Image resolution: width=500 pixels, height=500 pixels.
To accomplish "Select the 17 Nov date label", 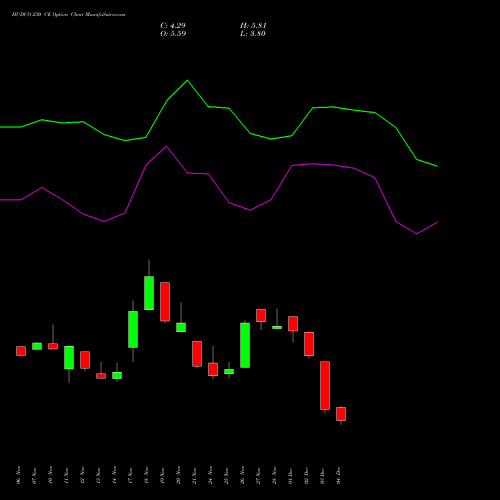I will coord(130,475).
